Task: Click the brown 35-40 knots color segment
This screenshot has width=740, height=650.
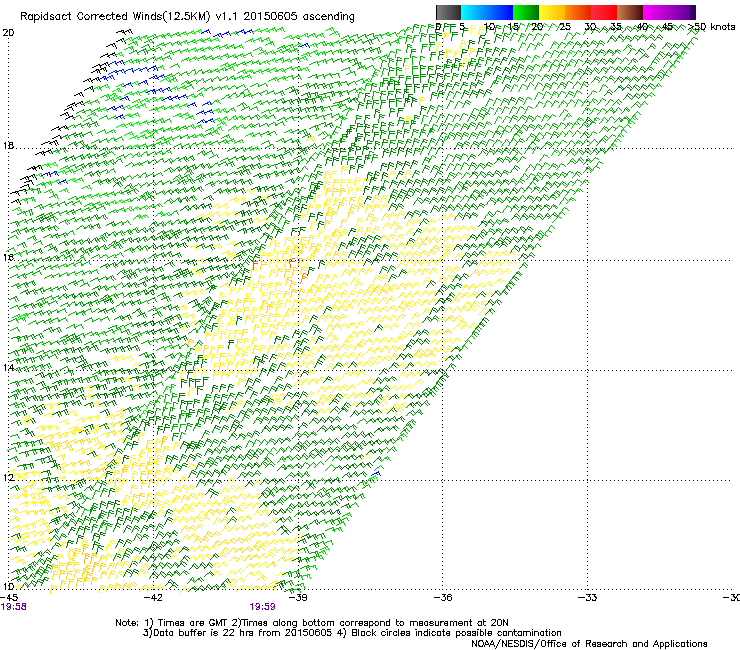Action: coord(630,12)
